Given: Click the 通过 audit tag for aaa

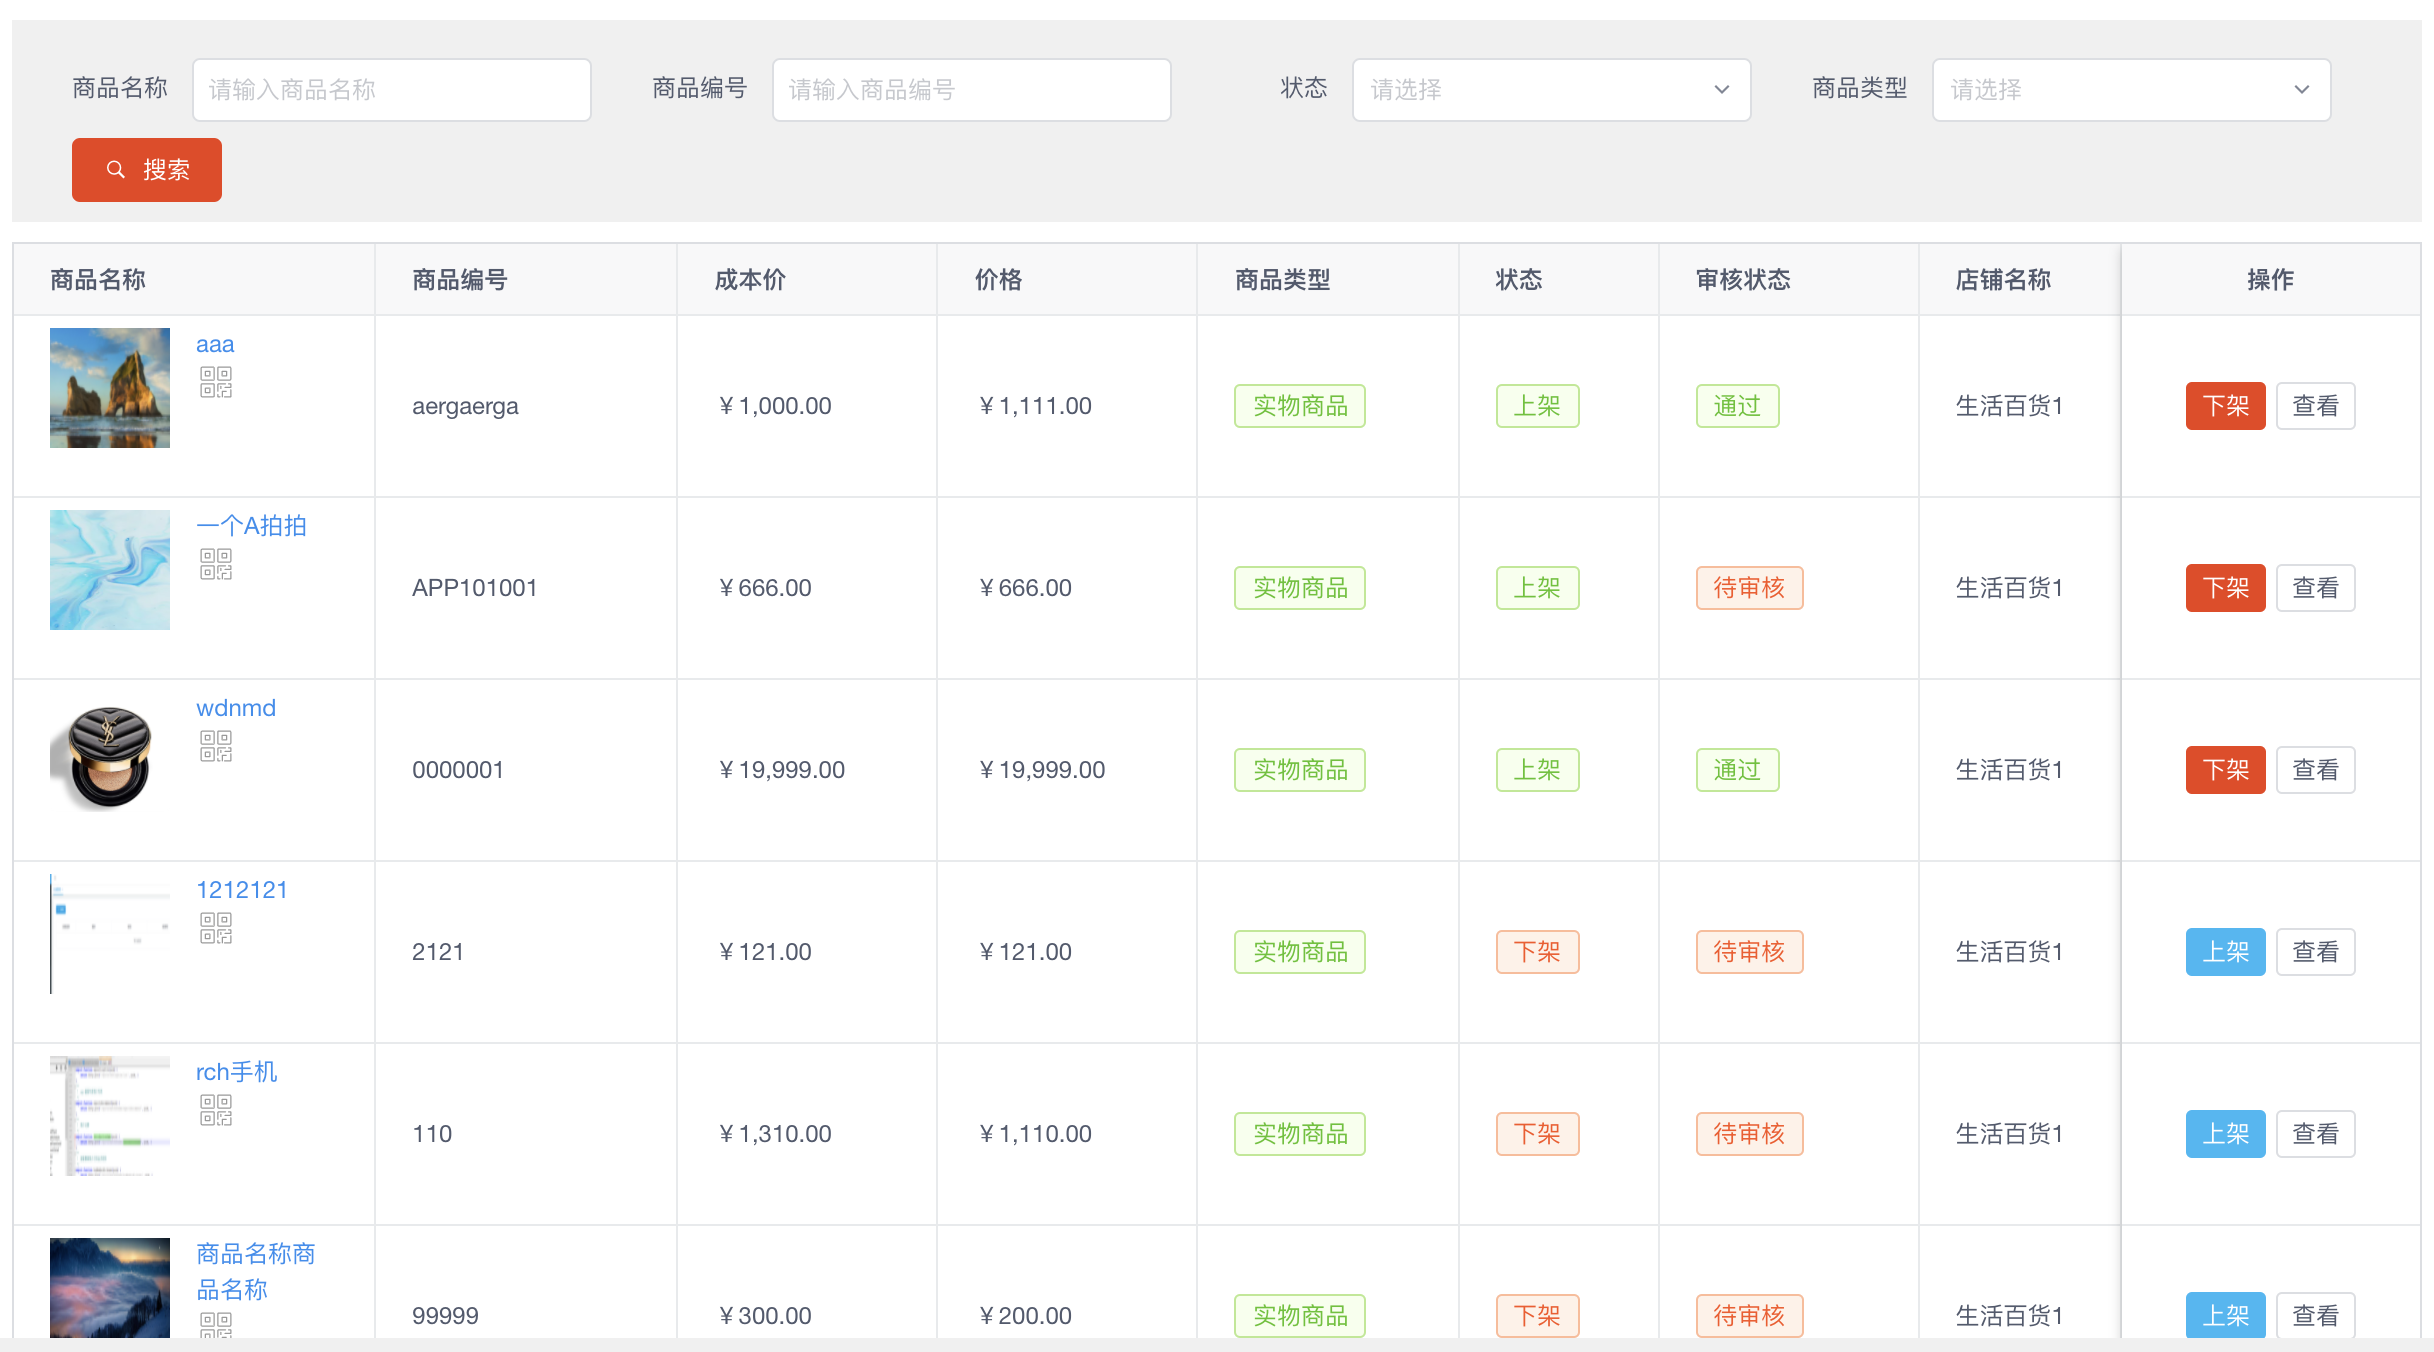Looking at the screenshot, I should point(1738,406).
